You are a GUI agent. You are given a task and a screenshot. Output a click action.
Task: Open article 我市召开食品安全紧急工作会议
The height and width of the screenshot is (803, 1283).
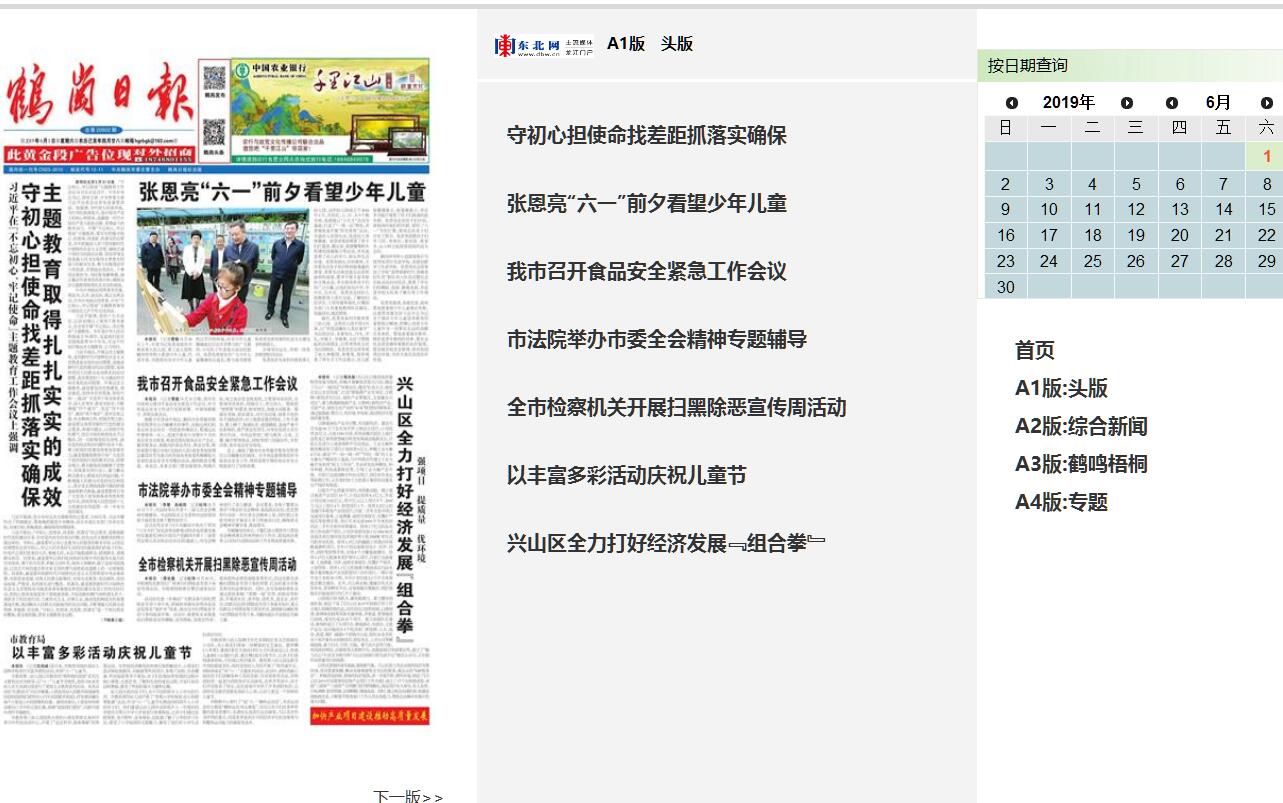646,271
